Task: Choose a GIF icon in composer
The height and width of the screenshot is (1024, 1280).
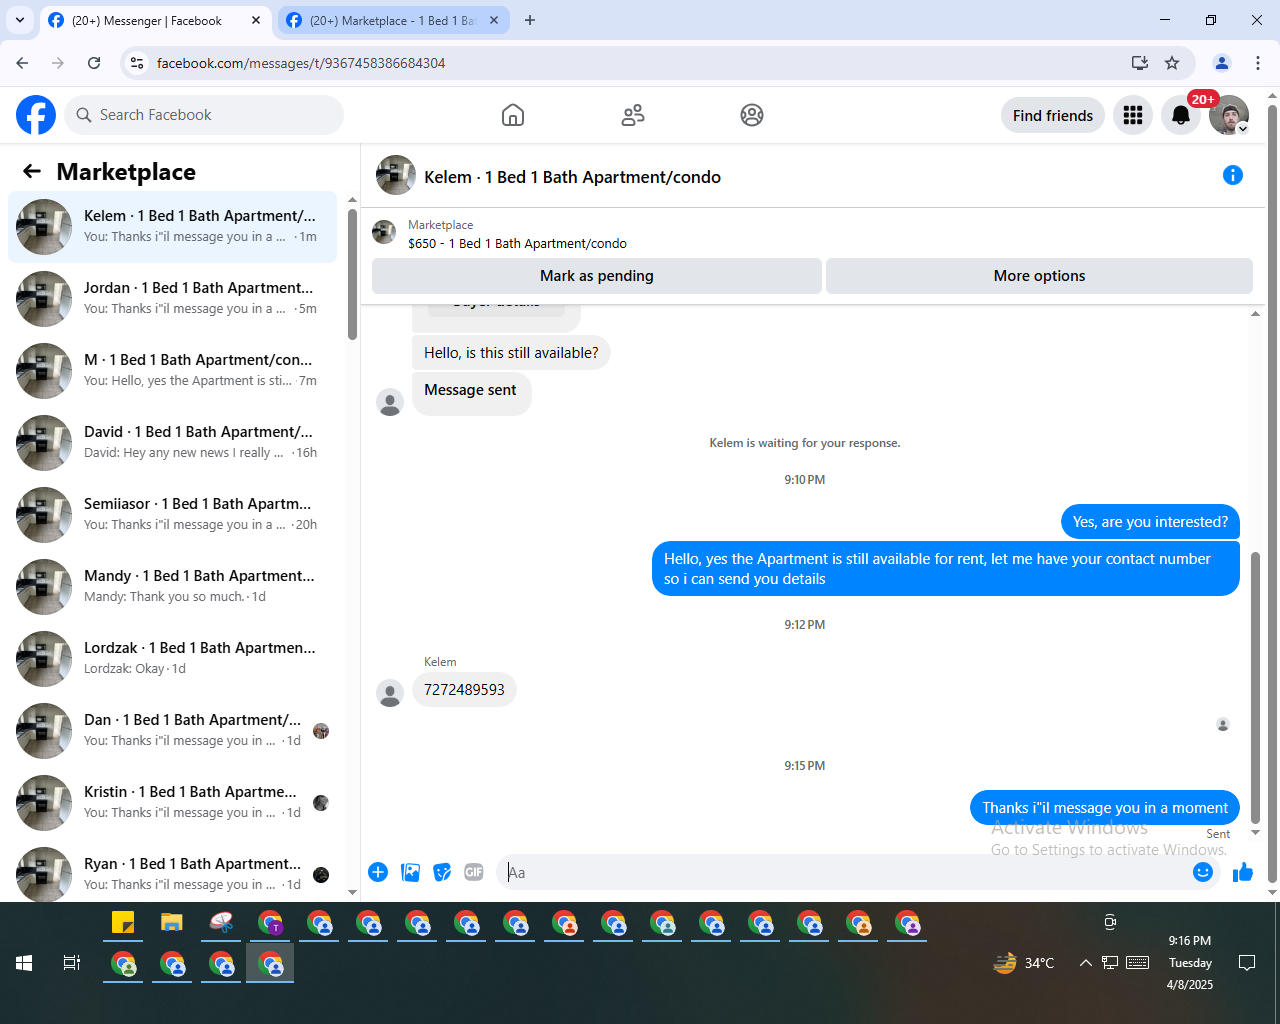Action: pos(474,872)
